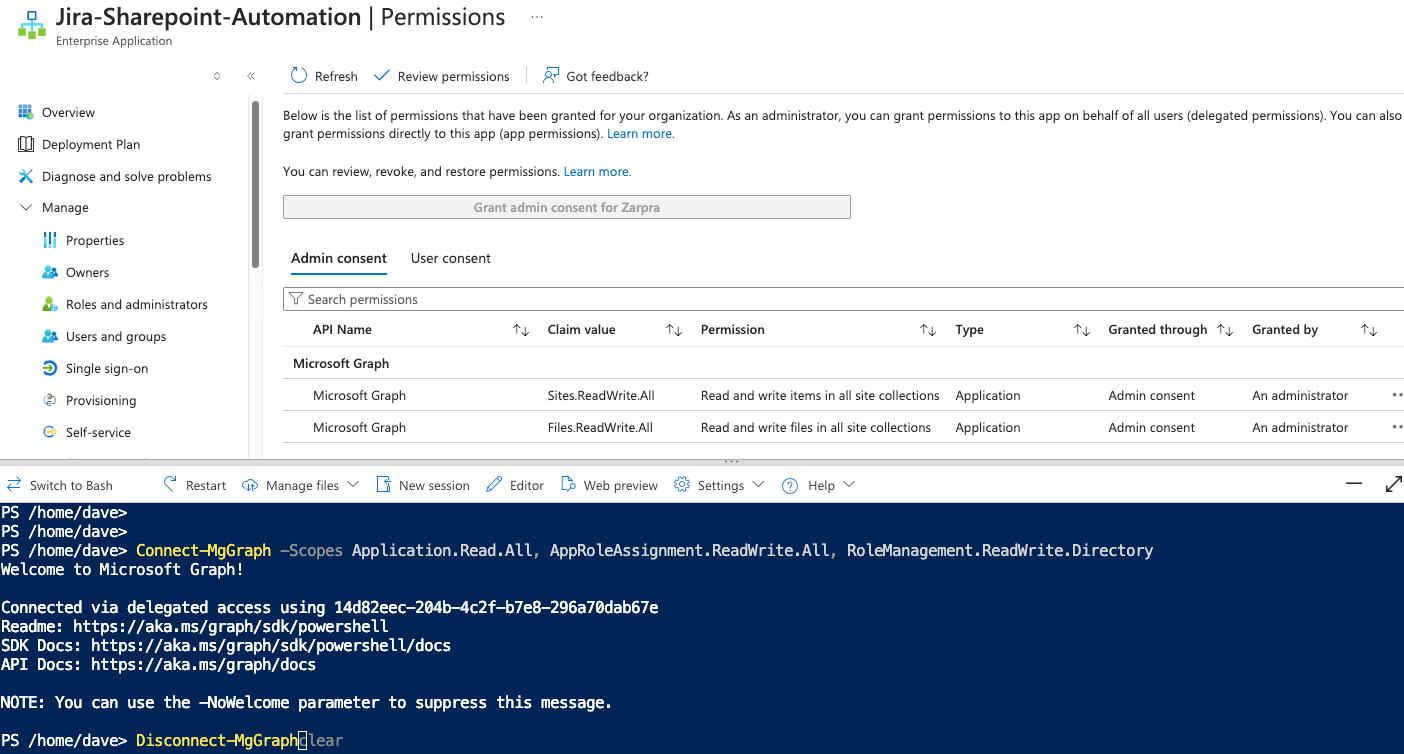1404x754 pixels.
Task: Switch to Bash shell
Action: 60,485
